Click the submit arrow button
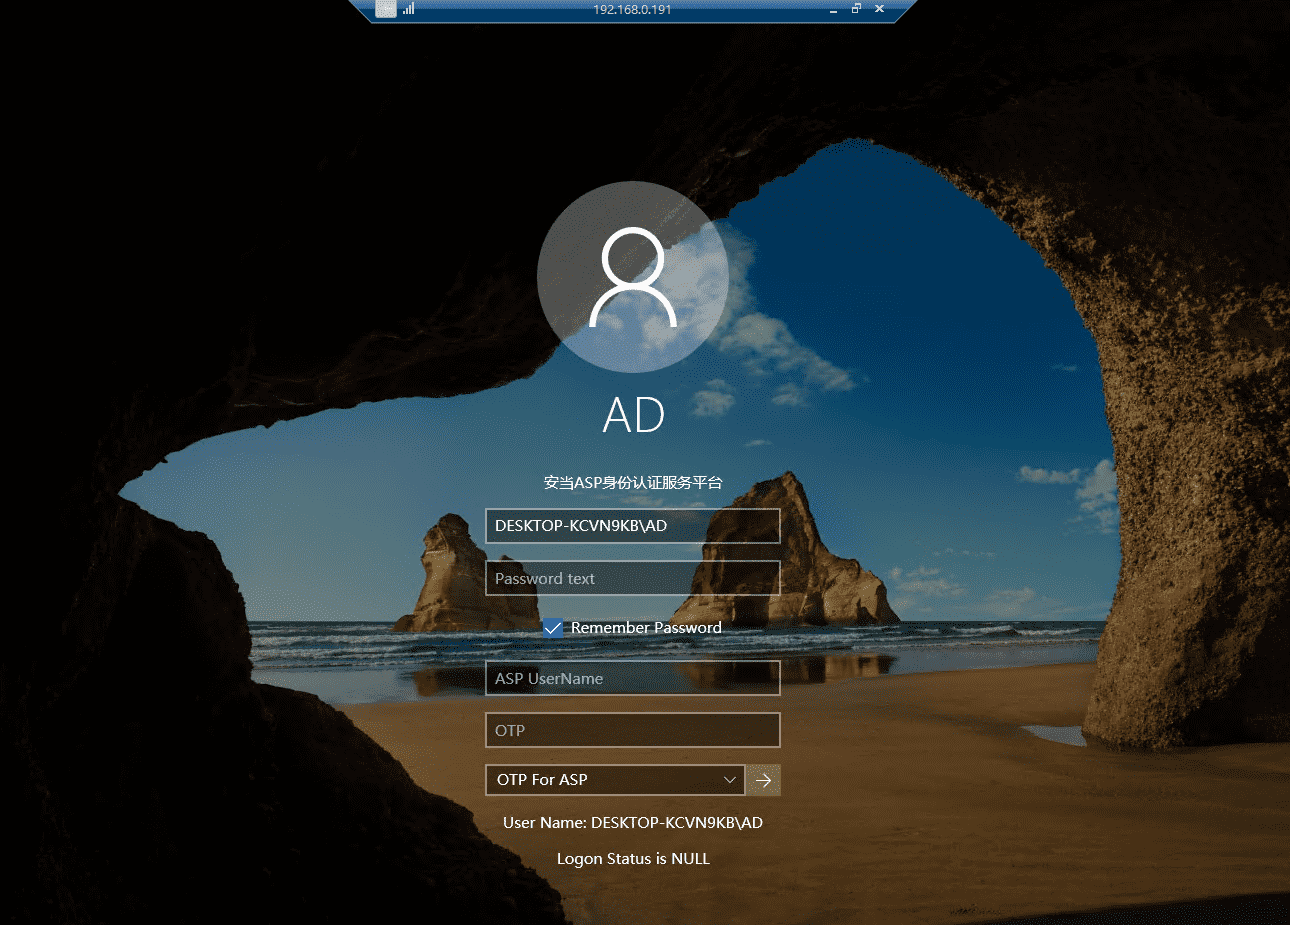This screenshot has width=1290, height=925. pyautogui.click(x=764, y=780)
